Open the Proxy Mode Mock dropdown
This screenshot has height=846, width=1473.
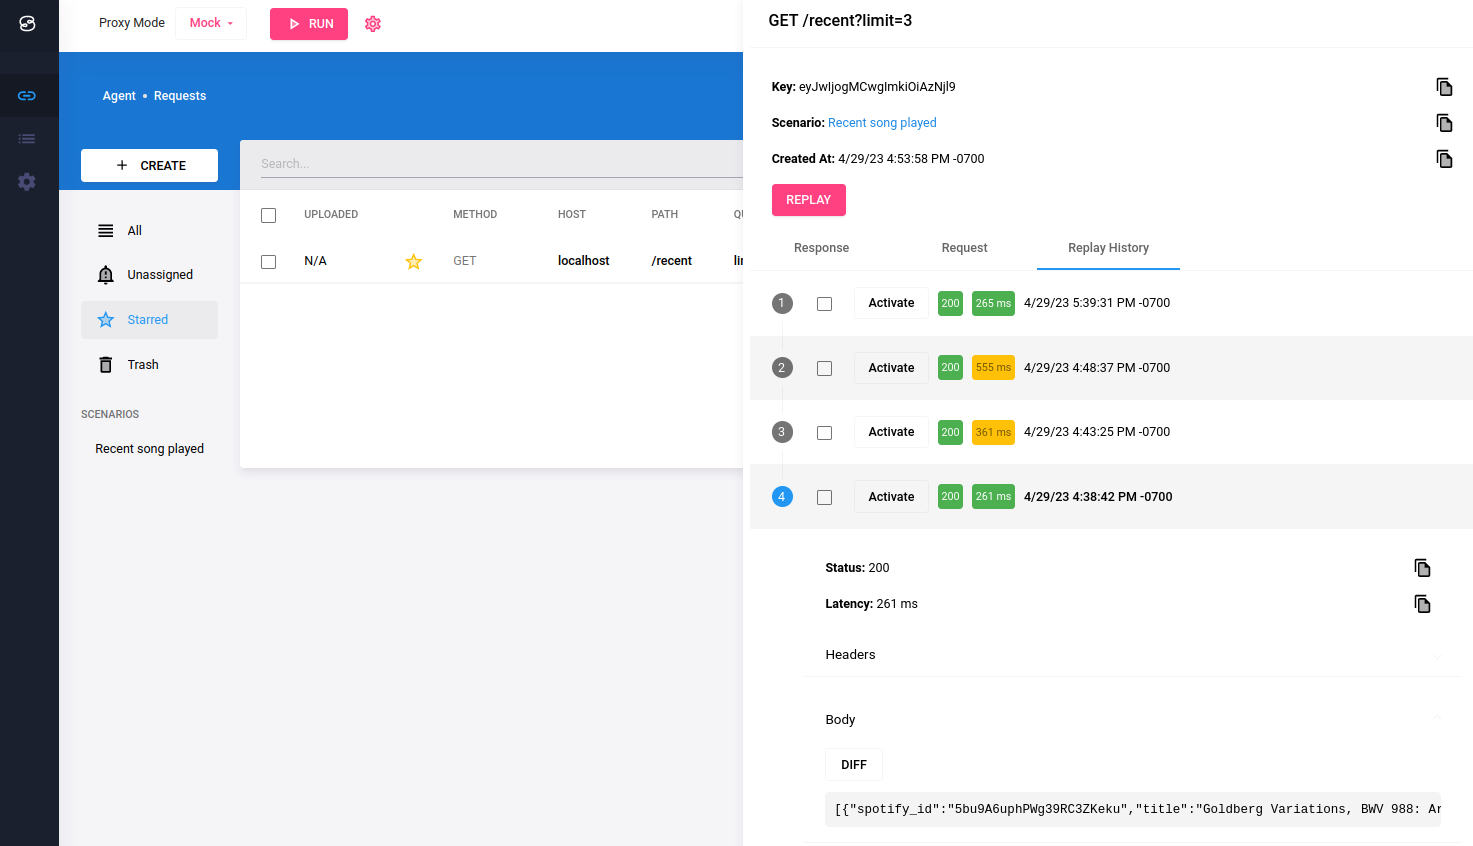pyautogui.click(x=211, y=23)
